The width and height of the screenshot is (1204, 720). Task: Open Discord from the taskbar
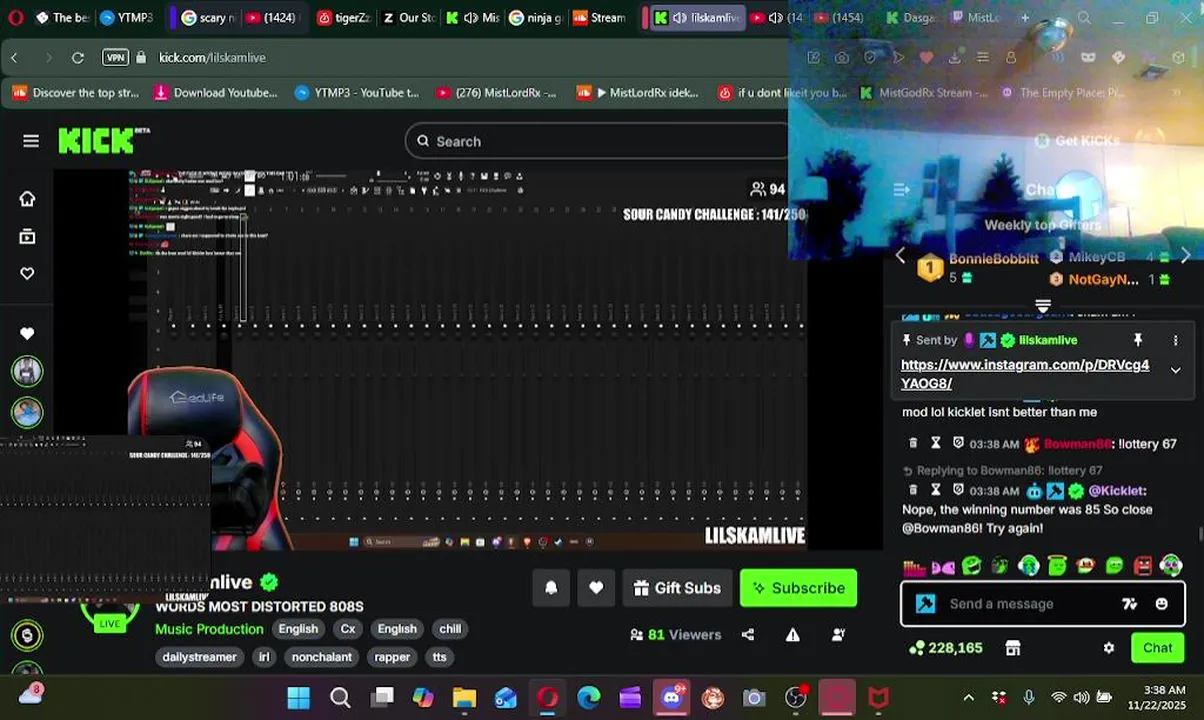(672, 697)
